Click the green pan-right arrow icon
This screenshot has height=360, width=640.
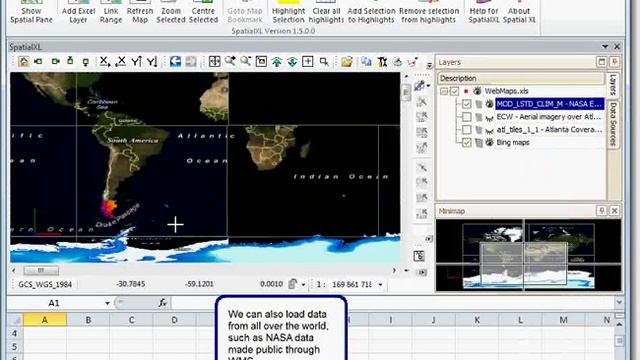point(55,62)
